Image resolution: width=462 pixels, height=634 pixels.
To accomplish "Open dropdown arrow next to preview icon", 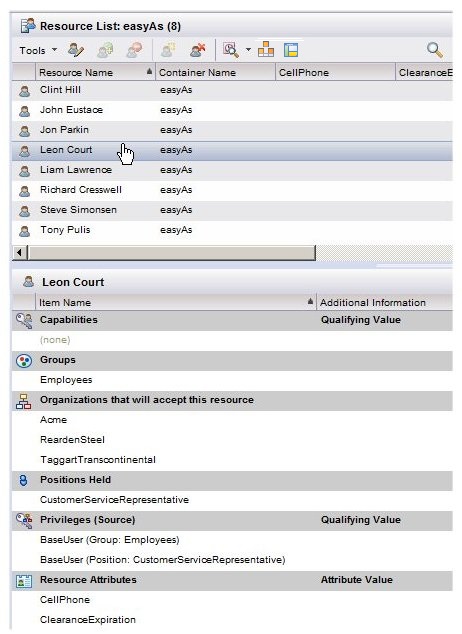I will point(248,50).
